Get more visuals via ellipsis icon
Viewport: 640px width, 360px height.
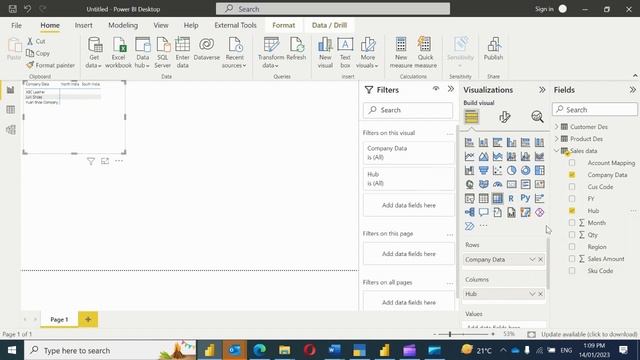[483, 226]
